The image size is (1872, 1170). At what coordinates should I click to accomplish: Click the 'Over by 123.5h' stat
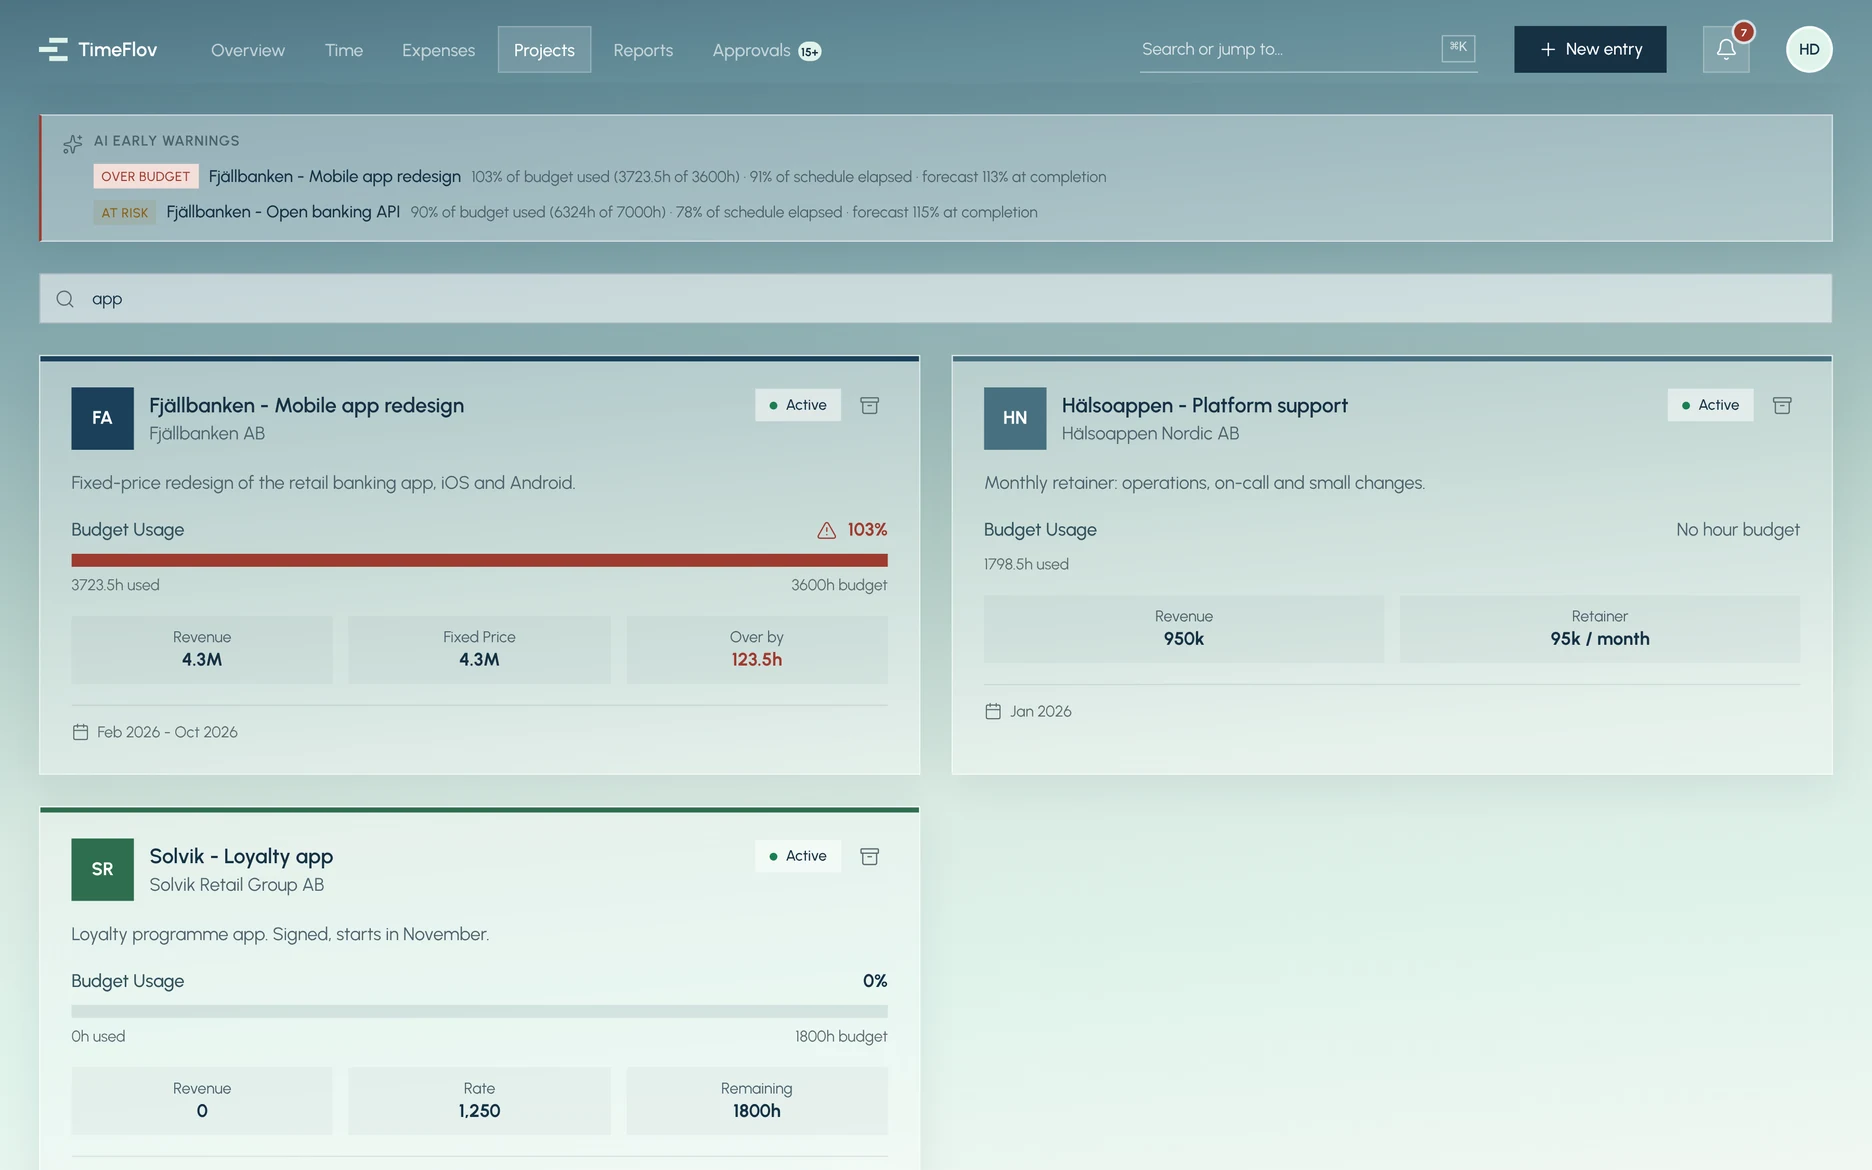[x=757, y=650]
